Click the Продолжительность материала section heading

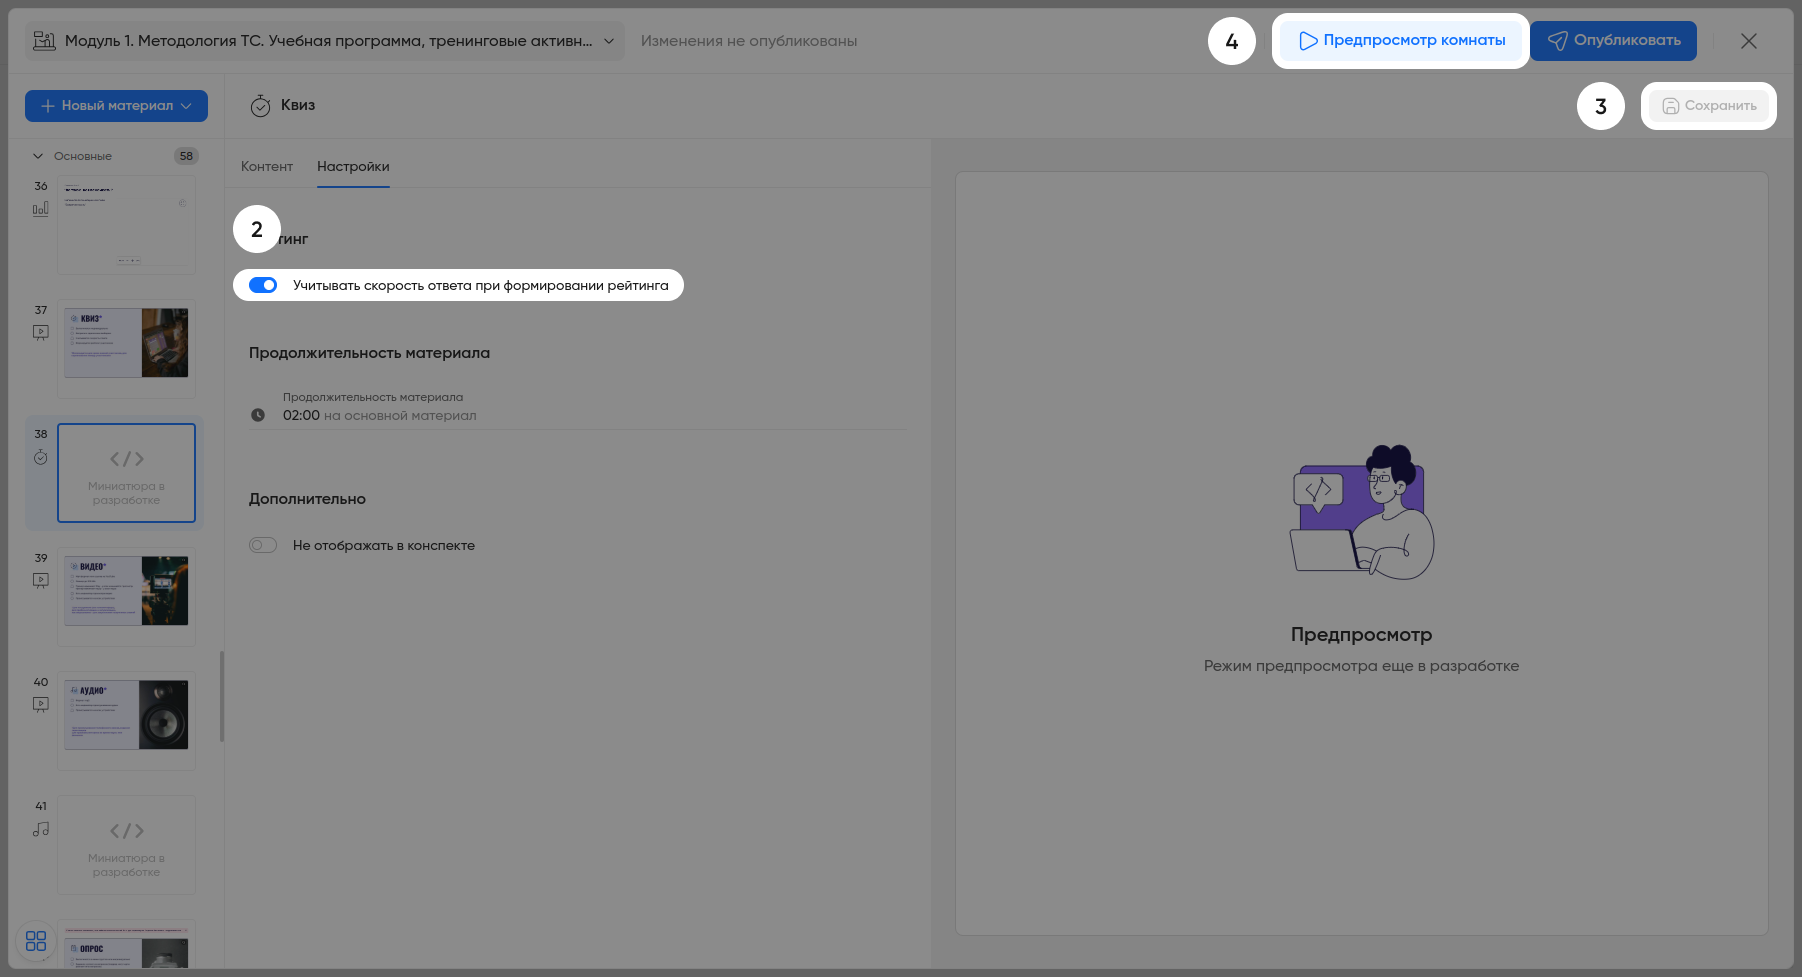click(x=369, y=353)
